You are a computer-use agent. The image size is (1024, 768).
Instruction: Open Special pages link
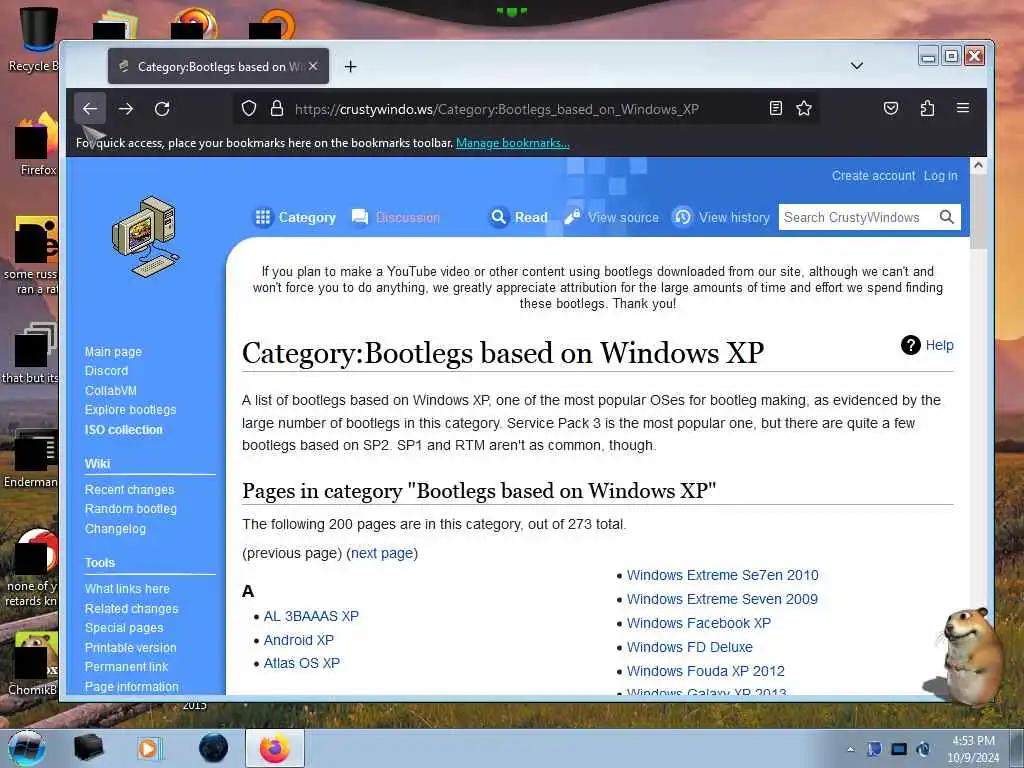point(124,628)
